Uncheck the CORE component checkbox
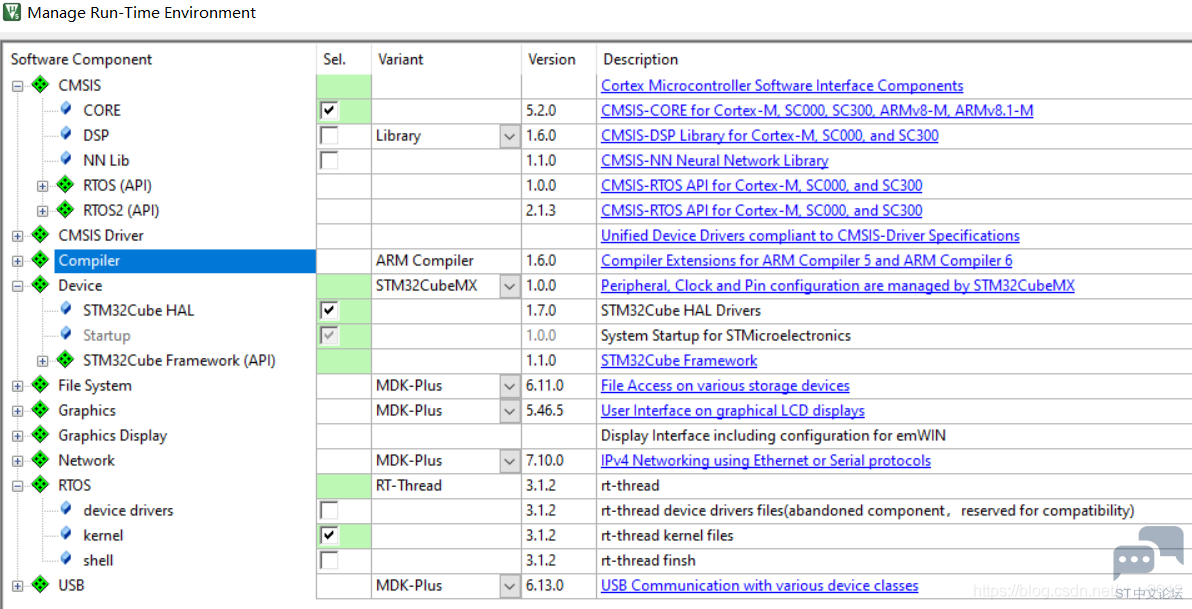Image resolution: width=1192 pixels, height=609 pixels. tap(329, 111)
